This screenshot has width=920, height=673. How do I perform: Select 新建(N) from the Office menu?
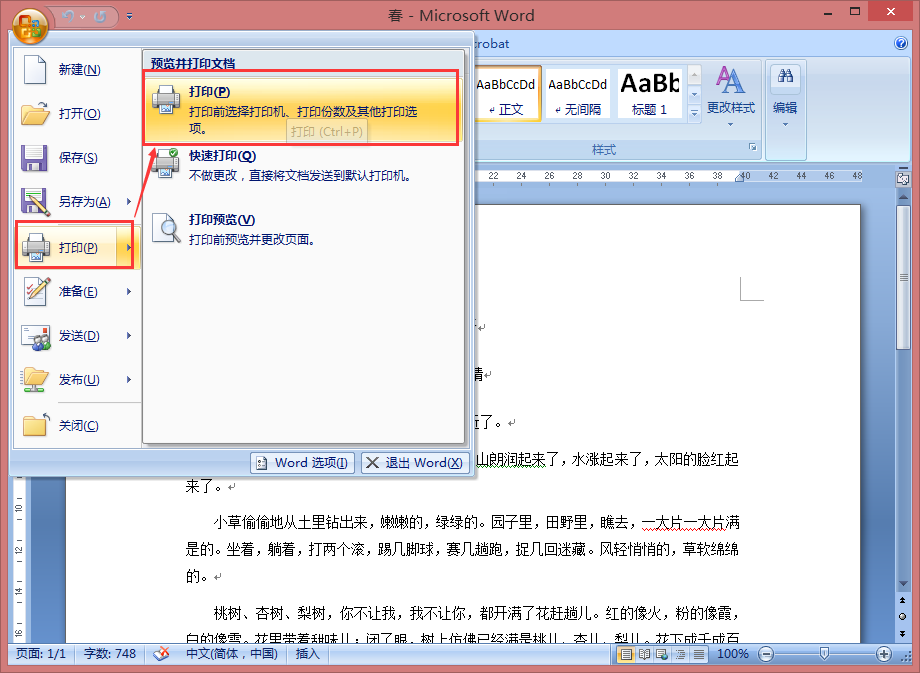pyautogui.click(x=77, y=70)
